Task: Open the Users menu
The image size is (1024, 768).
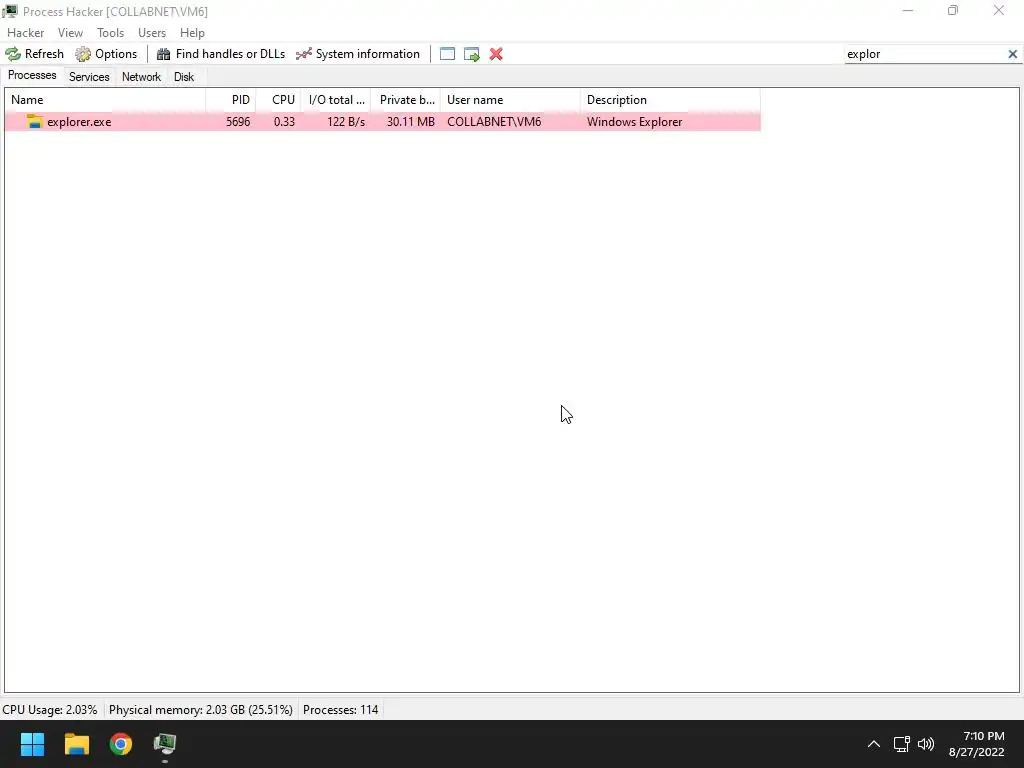Action: tap(152, 33)
